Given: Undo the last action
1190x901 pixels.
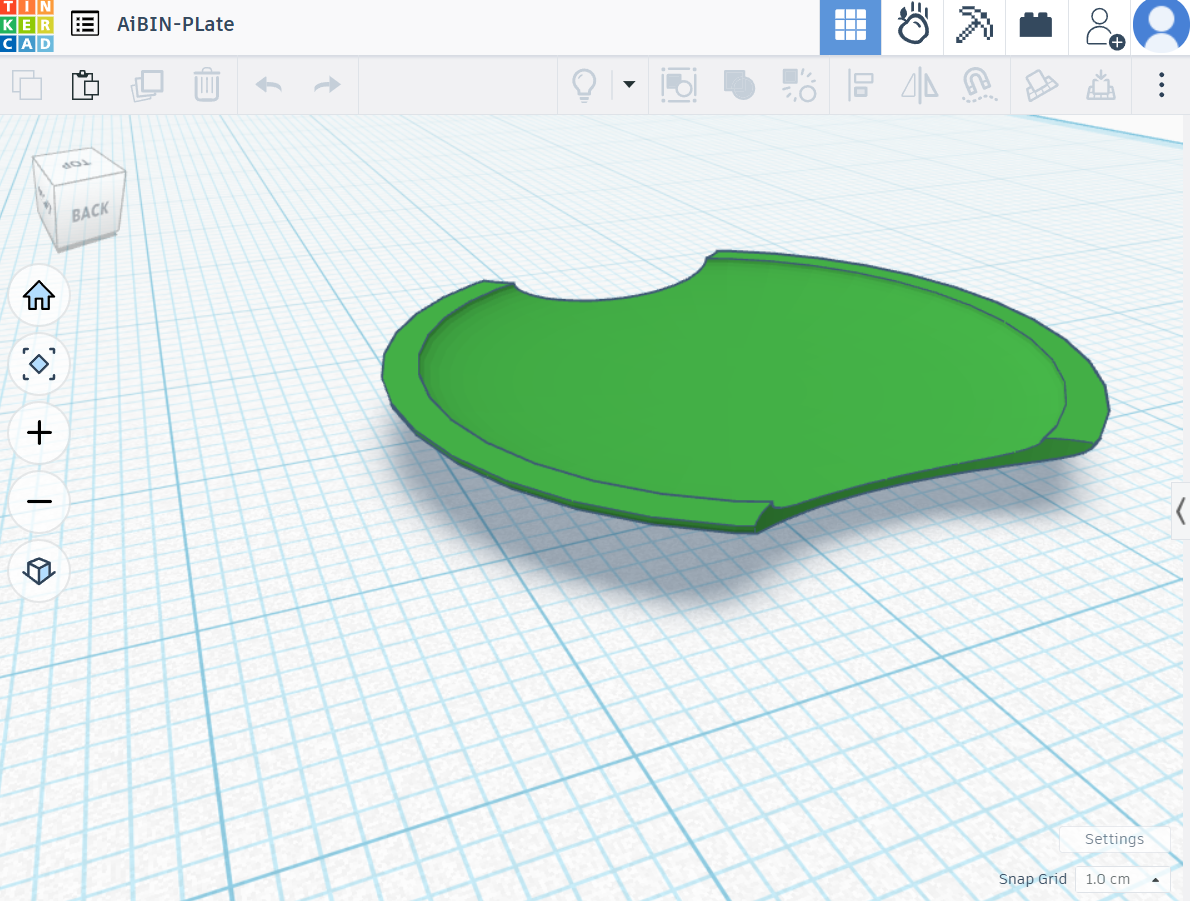Looking at the screenshot, I should click(x=269, y=85).
